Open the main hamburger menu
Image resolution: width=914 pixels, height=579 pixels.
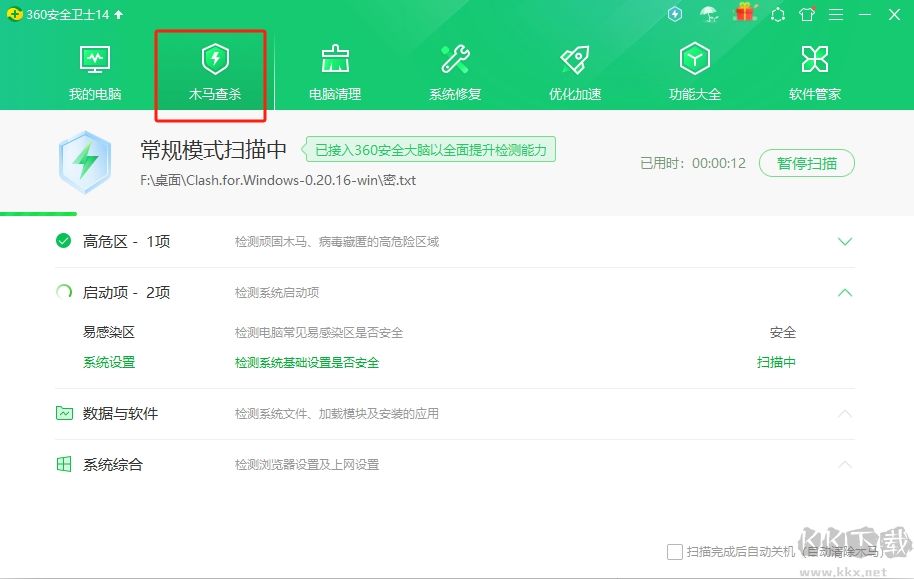(836, 15)
